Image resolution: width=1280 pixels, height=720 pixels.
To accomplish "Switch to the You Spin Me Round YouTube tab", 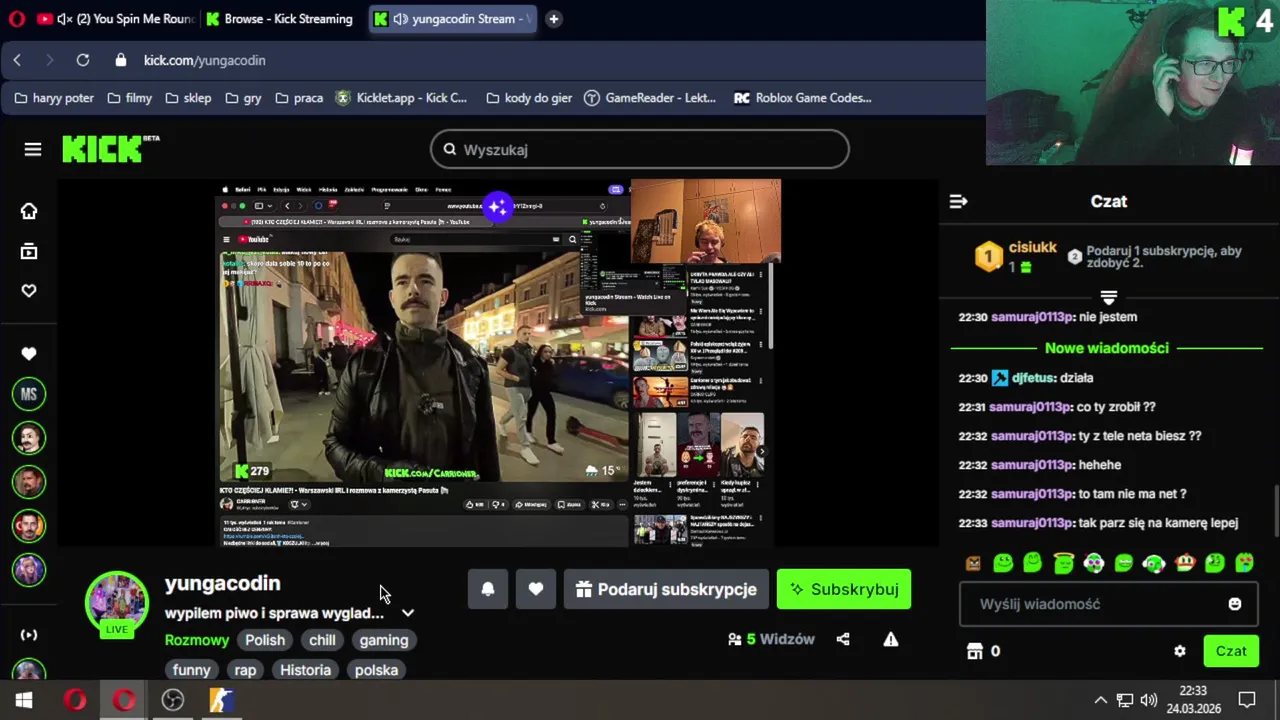I will [x=115, y=19].
